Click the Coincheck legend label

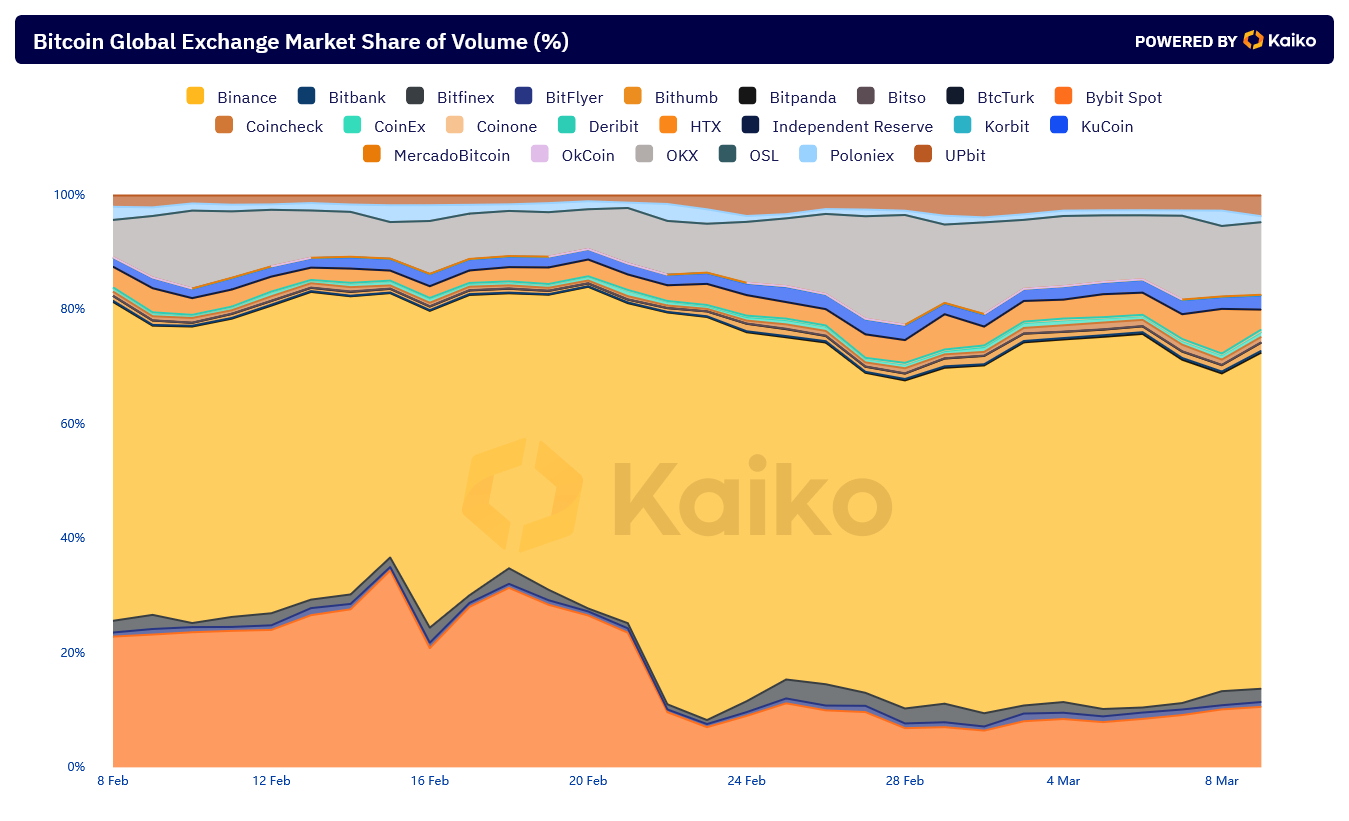pyautogui.click(x=284, y=126)
